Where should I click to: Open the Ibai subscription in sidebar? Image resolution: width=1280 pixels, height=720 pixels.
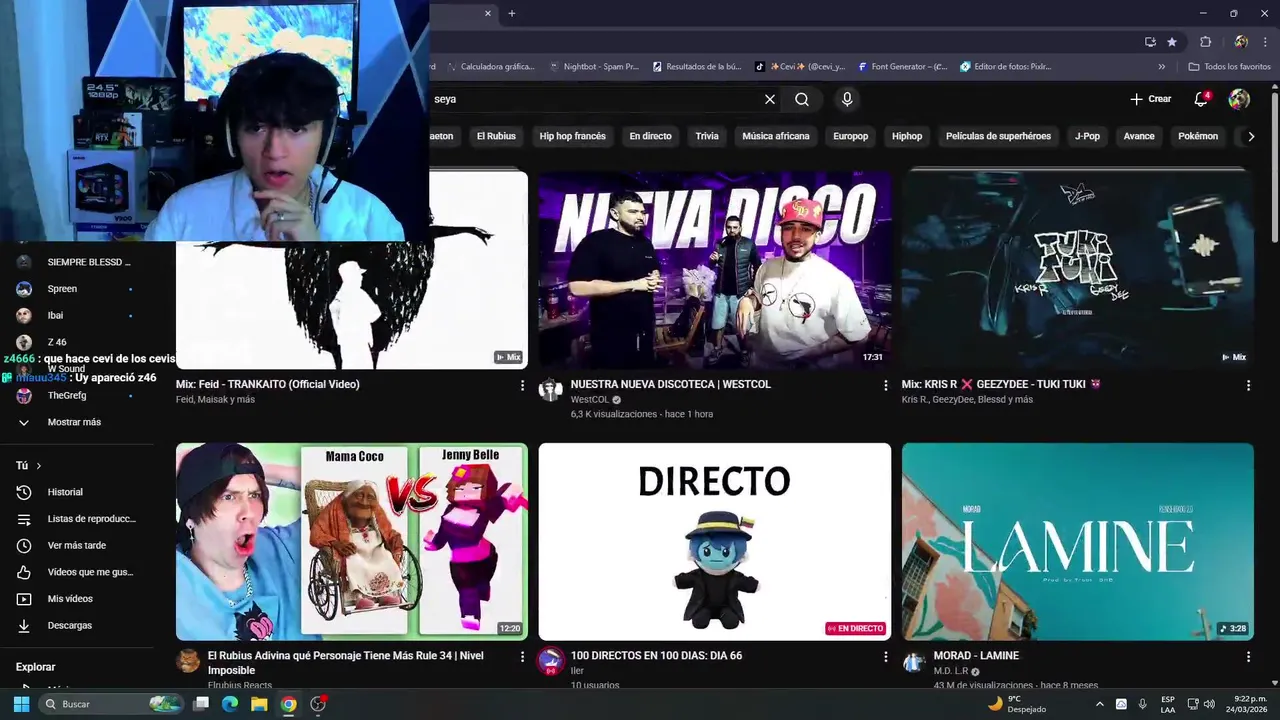point(77,316)
